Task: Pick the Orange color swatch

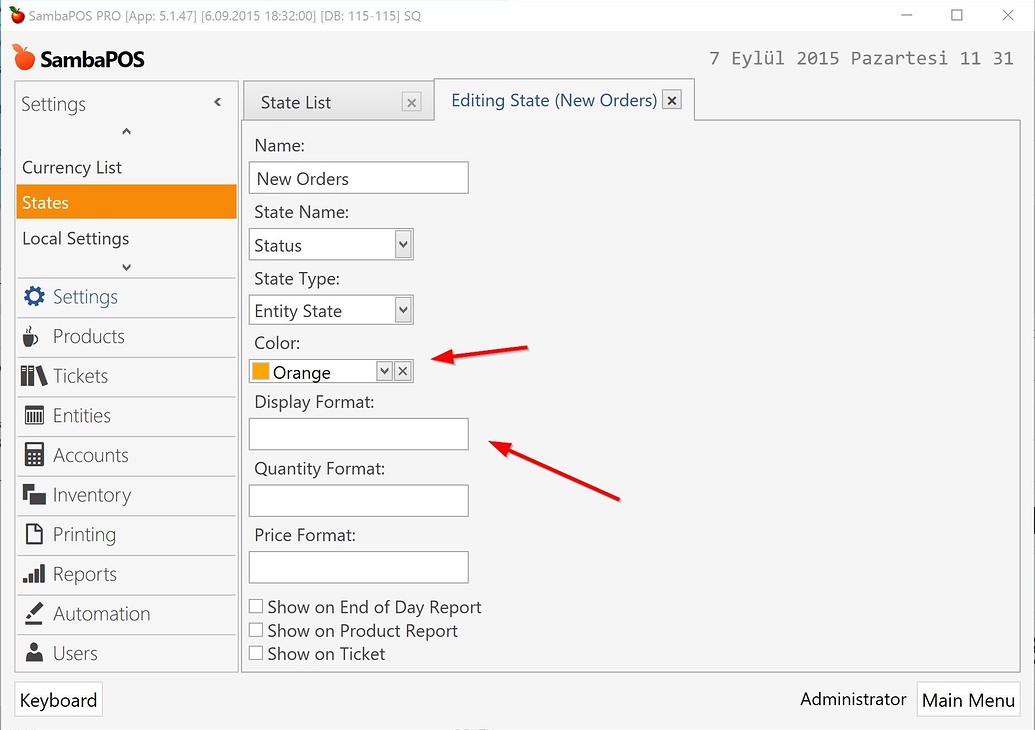Action: pos(260,370)
